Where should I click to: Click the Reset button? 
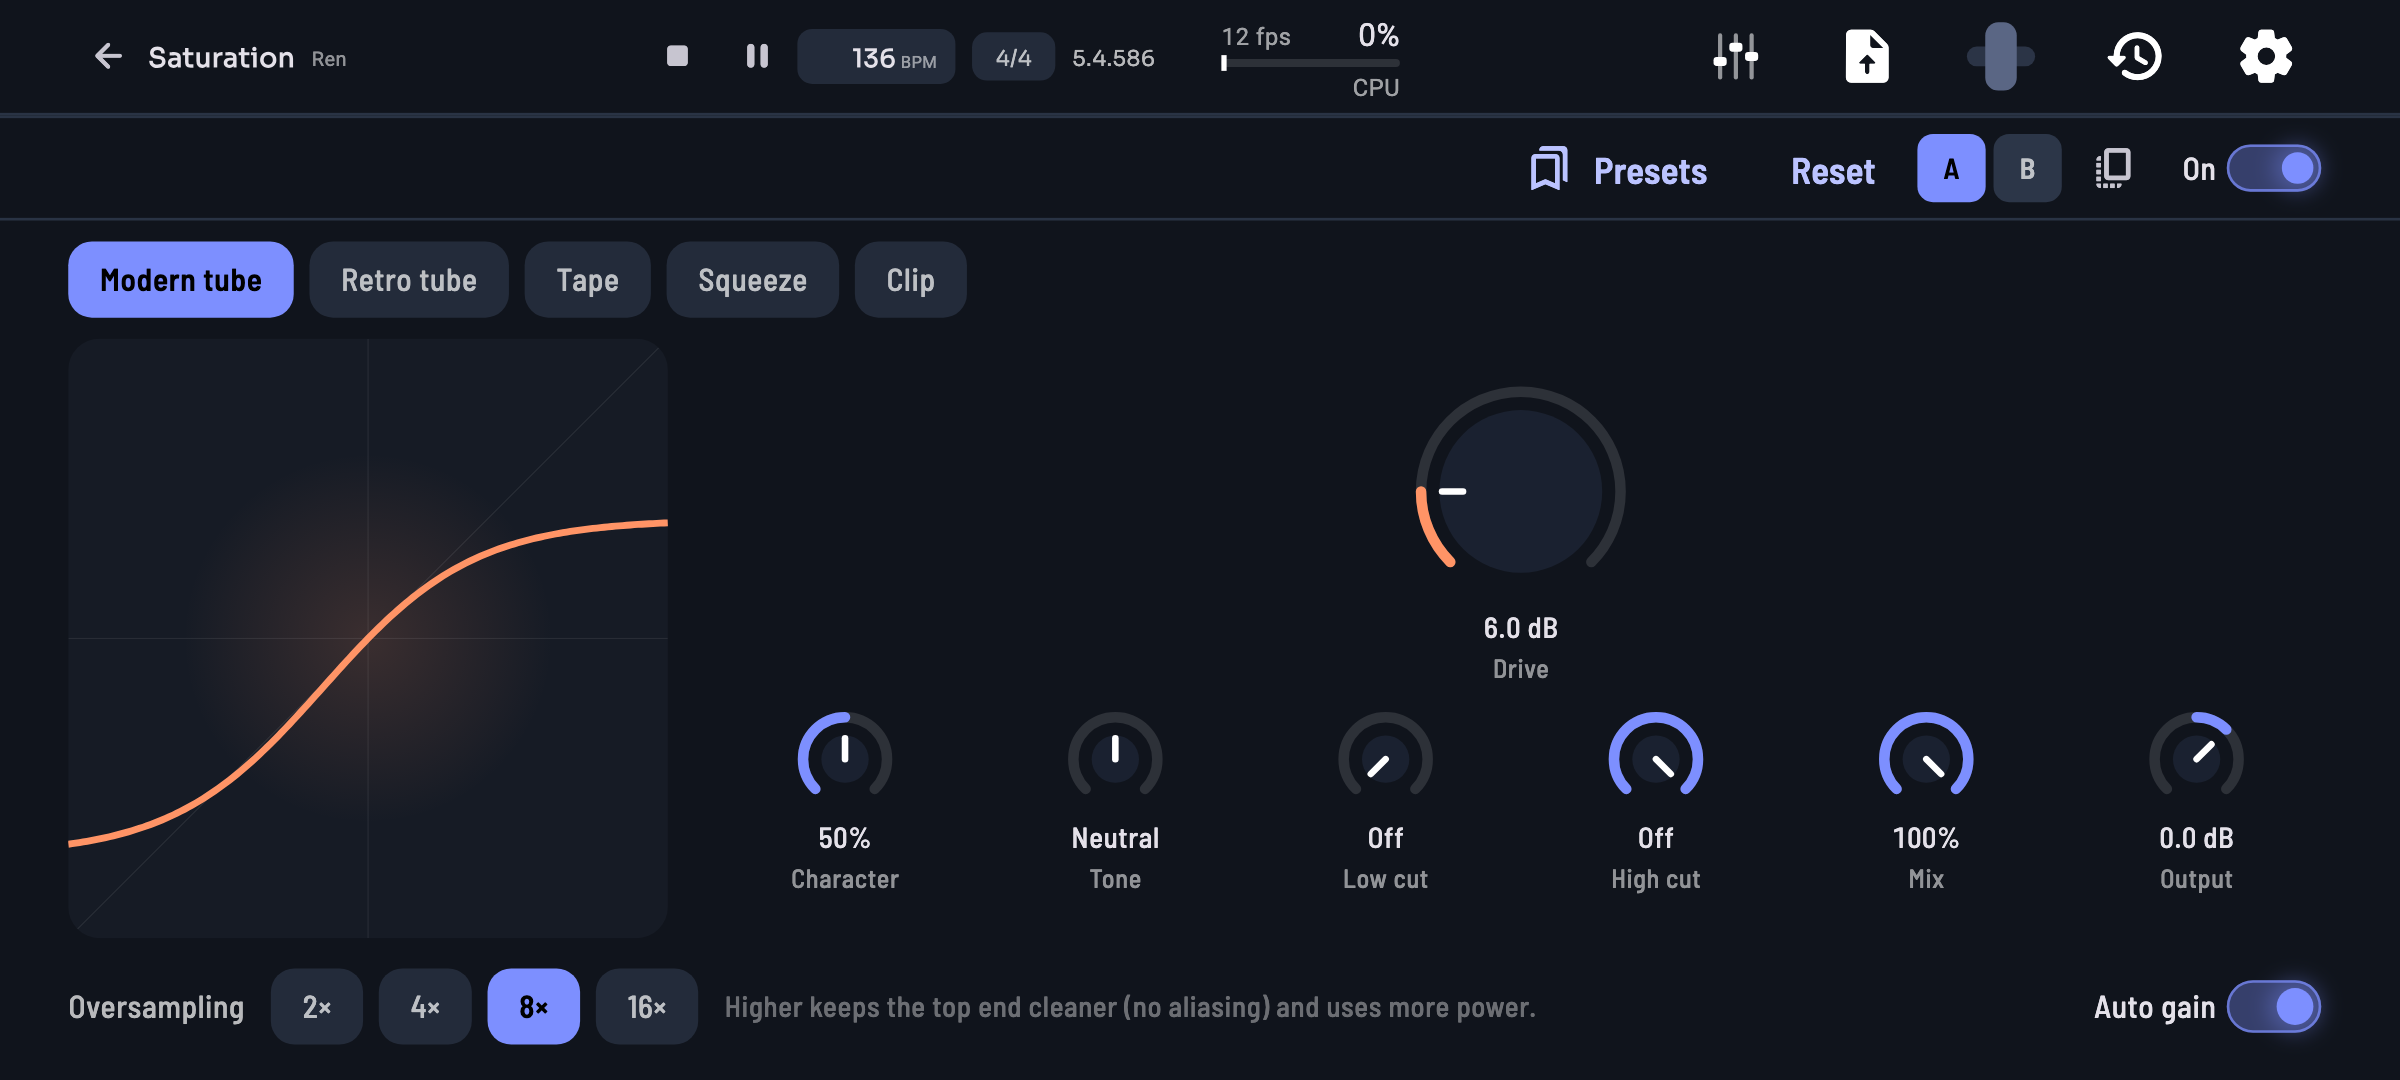pyautogui.click(x=1833, y=171)
